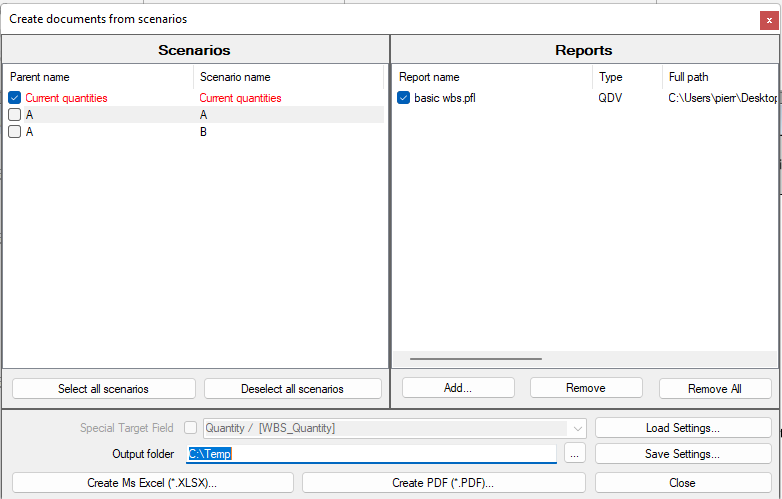Click the Select all scenarios button

pyautogui.click(x=103, y=389)
